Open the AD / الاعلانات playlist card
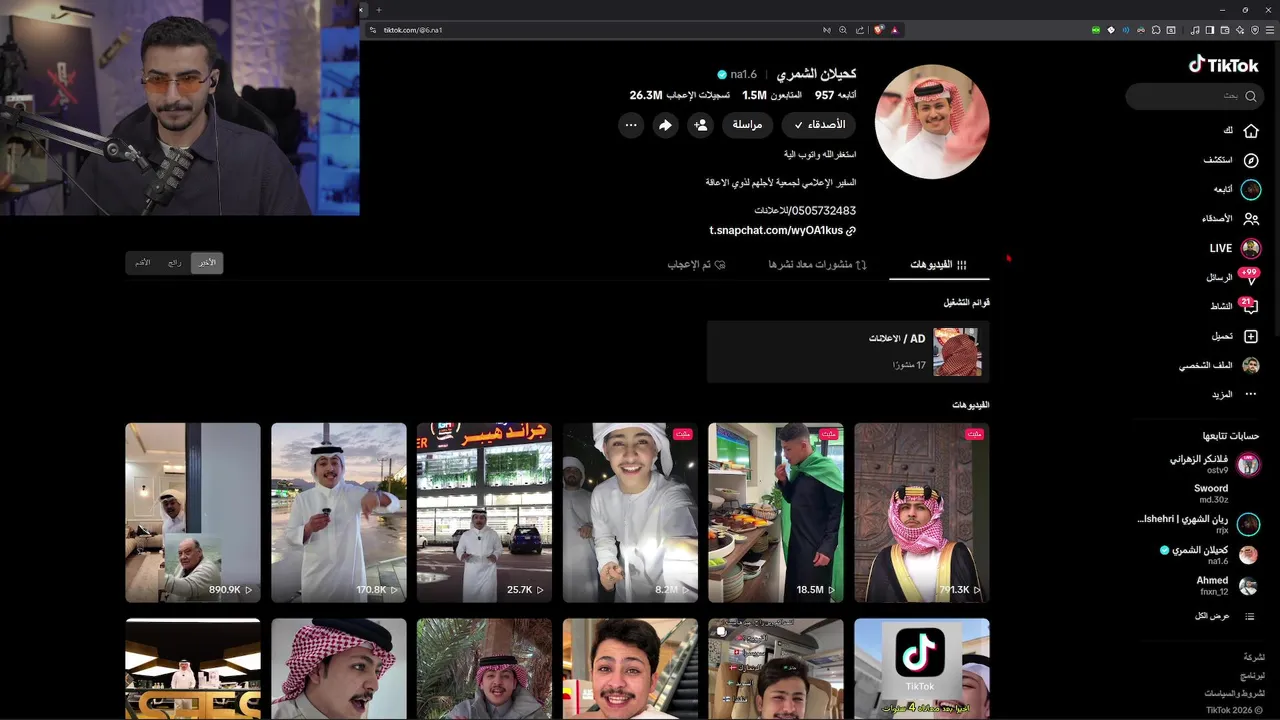1280x720 pixels. coord(848,352)
